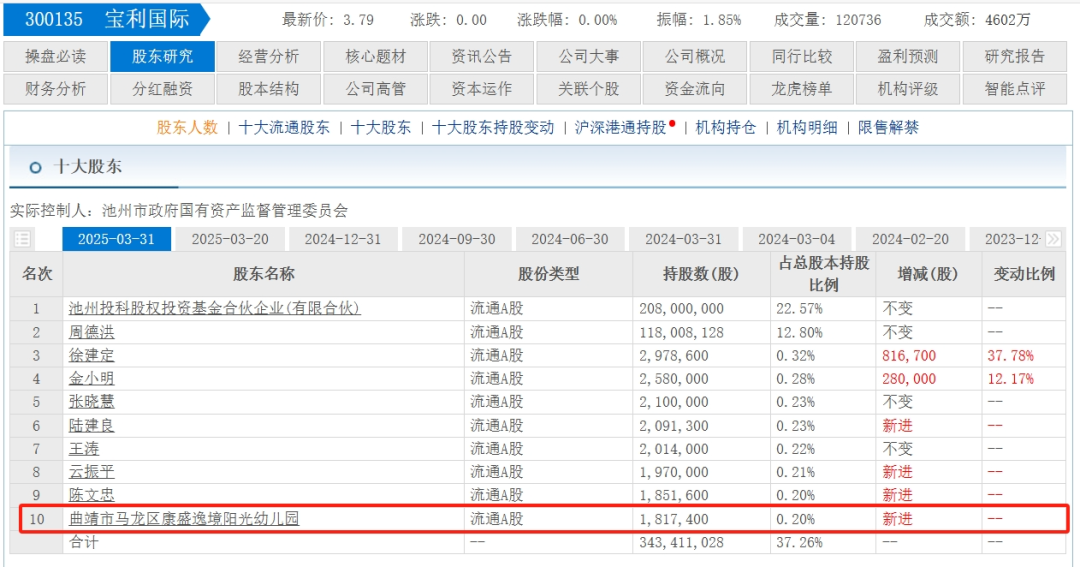Open the 股东研究 tab
The image size is (1080, 567).
pos(162,57)
